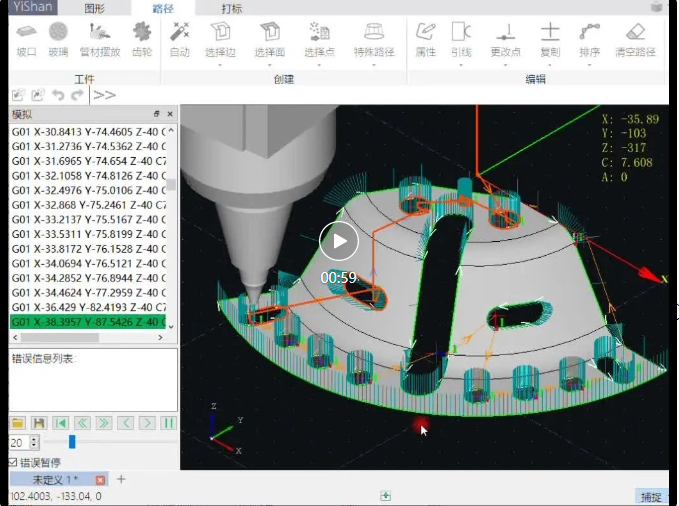This screenshot has width=679, height=506.
Task: Click the save icon in simulation controls
Action: tap(39, 423)
